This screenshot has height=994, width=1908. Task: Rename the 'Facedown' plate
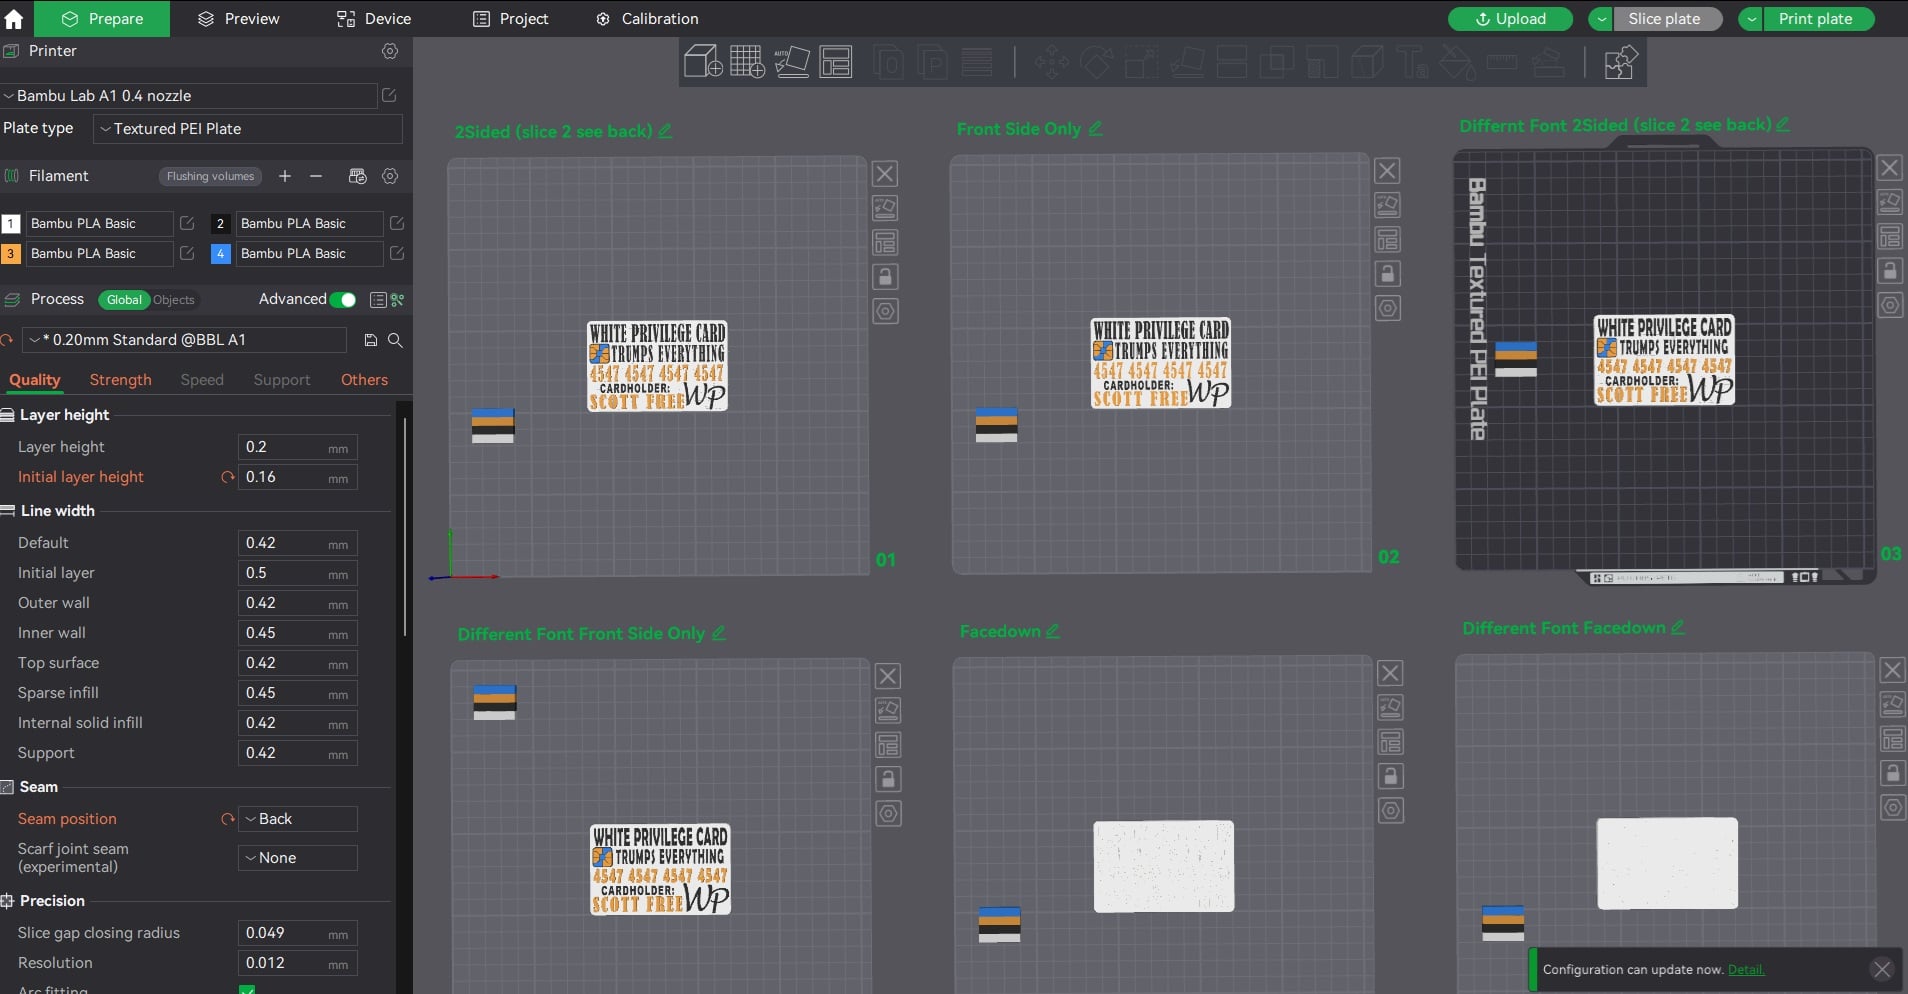click(1052, 631)
